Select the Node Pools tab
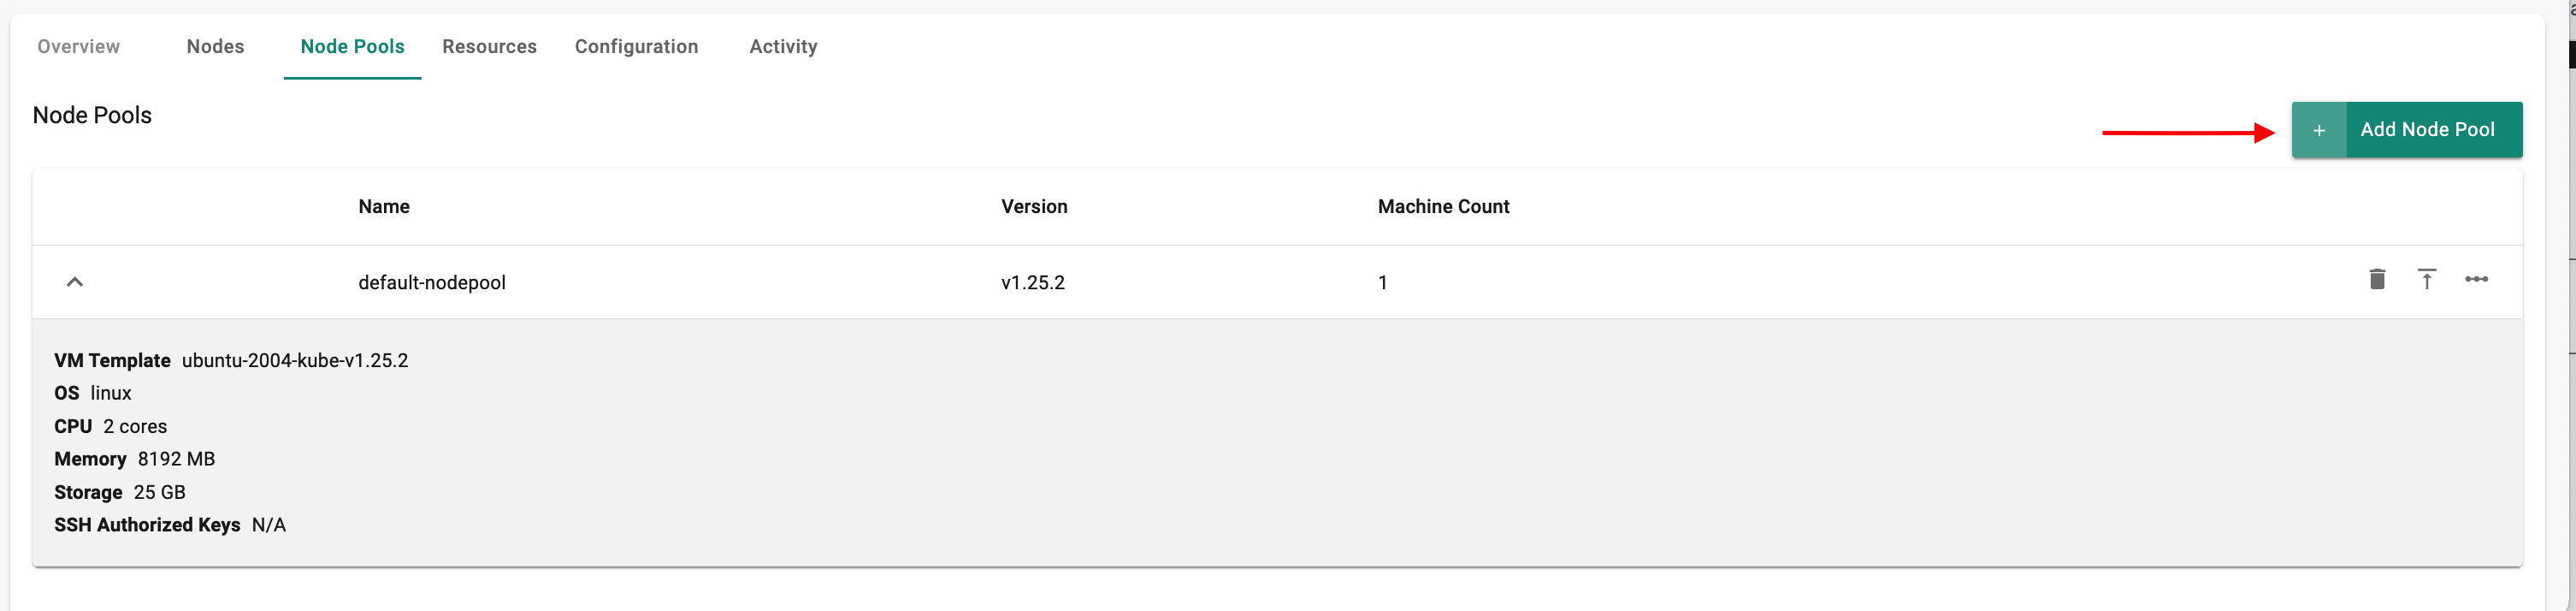Screen dimensions: 2576x611 click(x=352, y=46)
